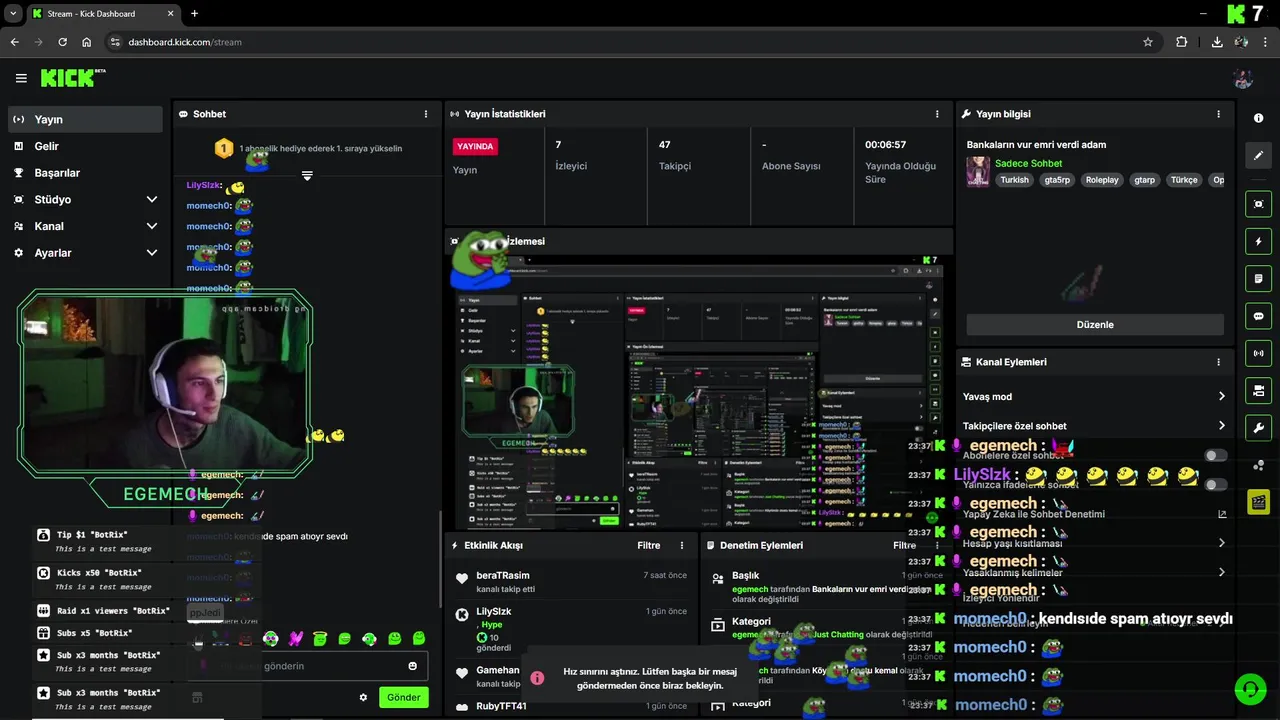Image resolution: width=1280 pixels, height=720 pixels.
Task: Open the Kanal Eylemleri three-dot menu
Action: point(1218,362)
